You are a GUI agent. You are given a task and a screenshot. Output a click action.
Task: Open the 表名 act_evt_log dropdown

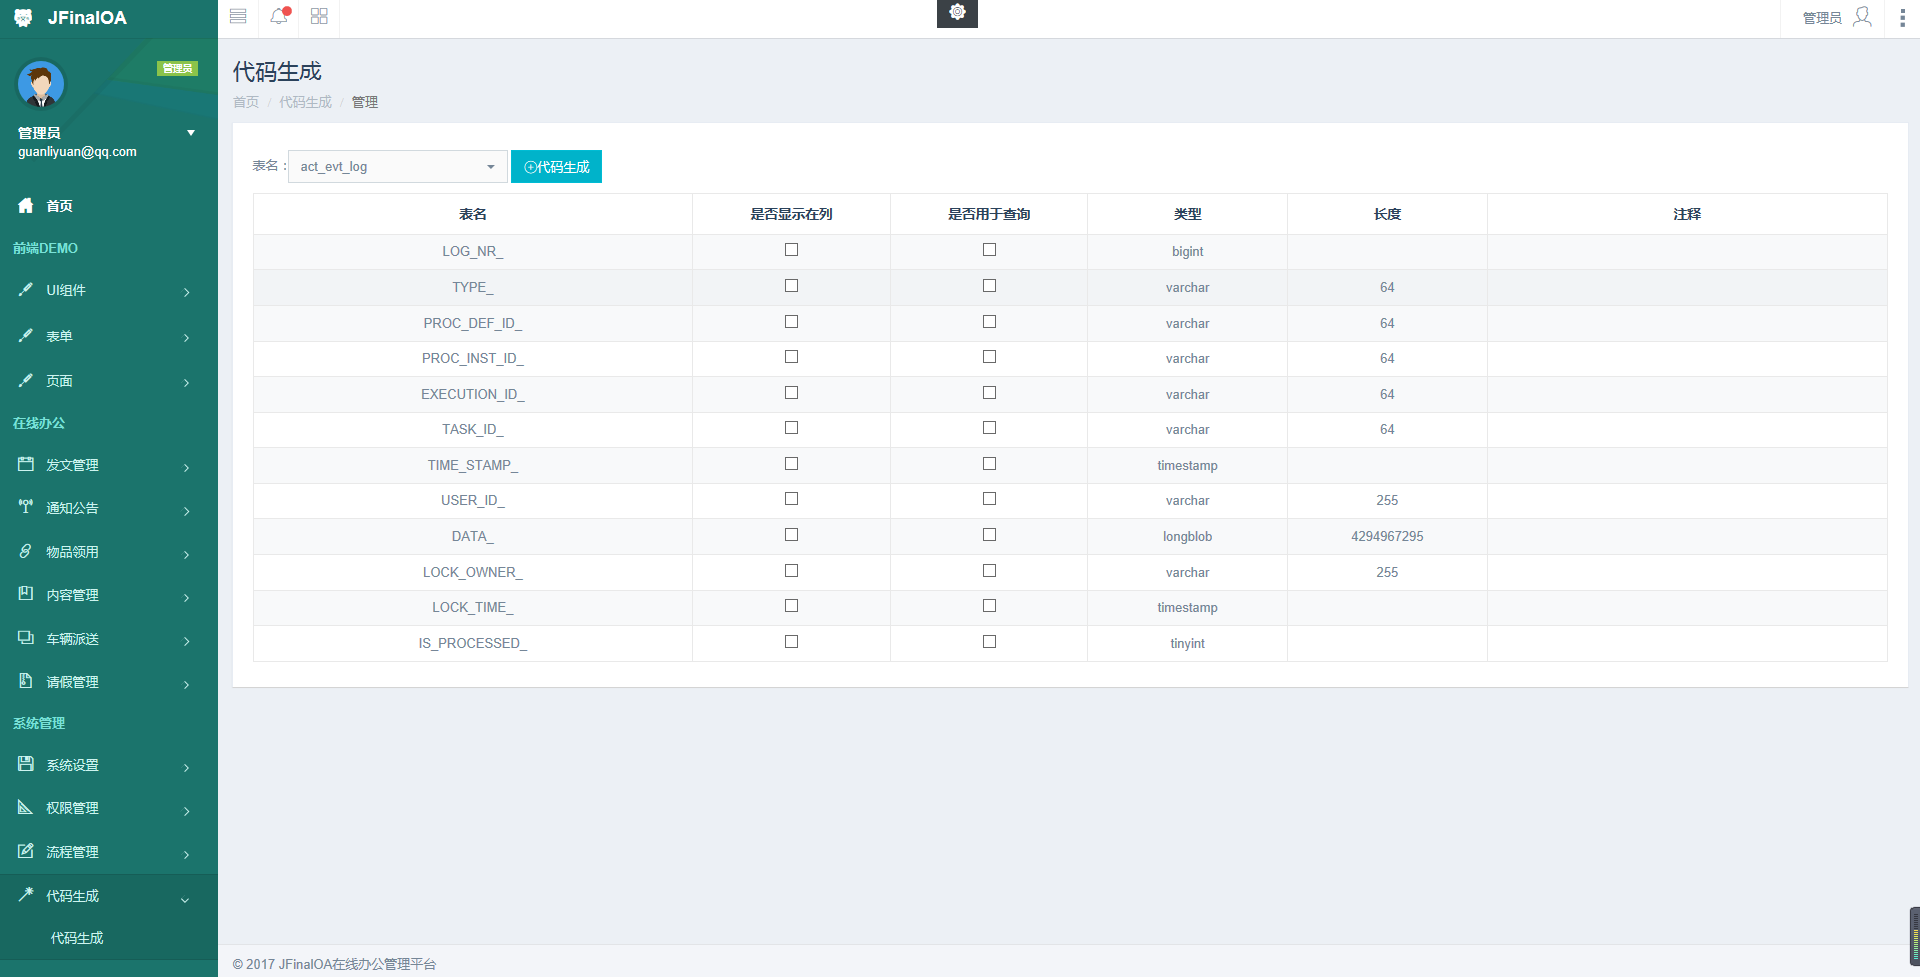click(397, 166)
